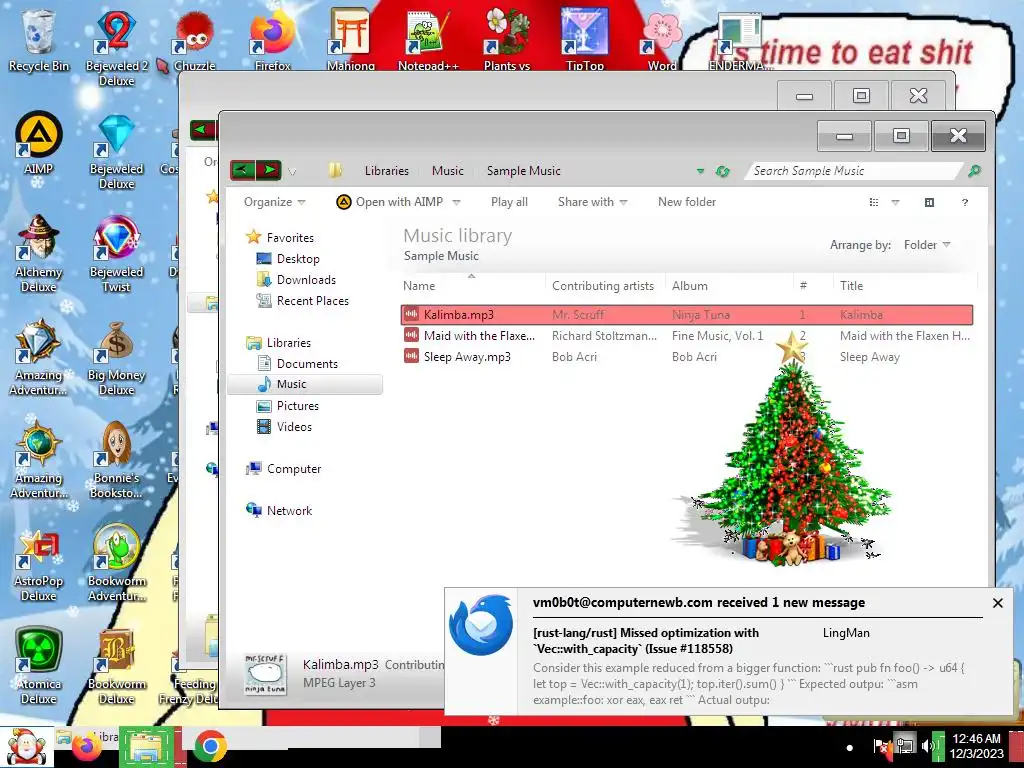
Task: Select AstroPop Deluxe desktop shortcut
Action: point(39,564)
